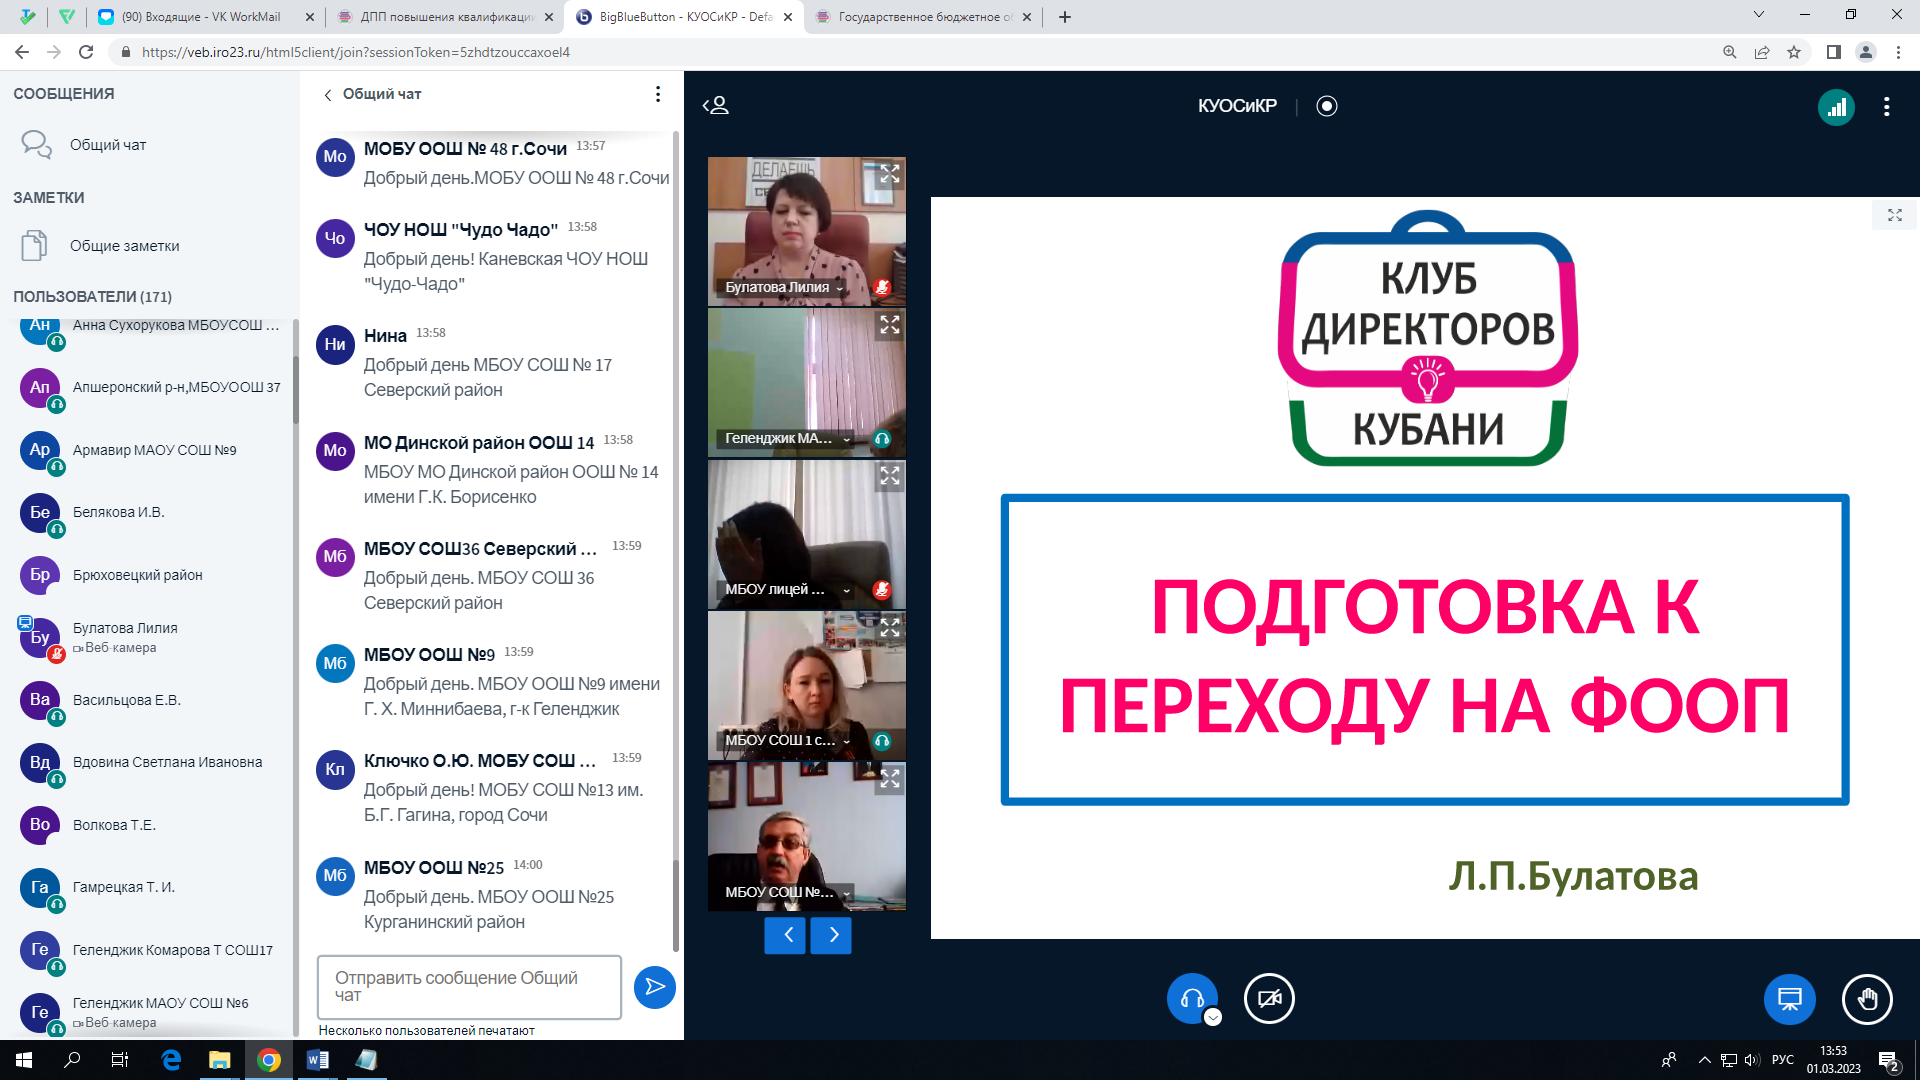Open the Общие заметки shared notes

124,246
